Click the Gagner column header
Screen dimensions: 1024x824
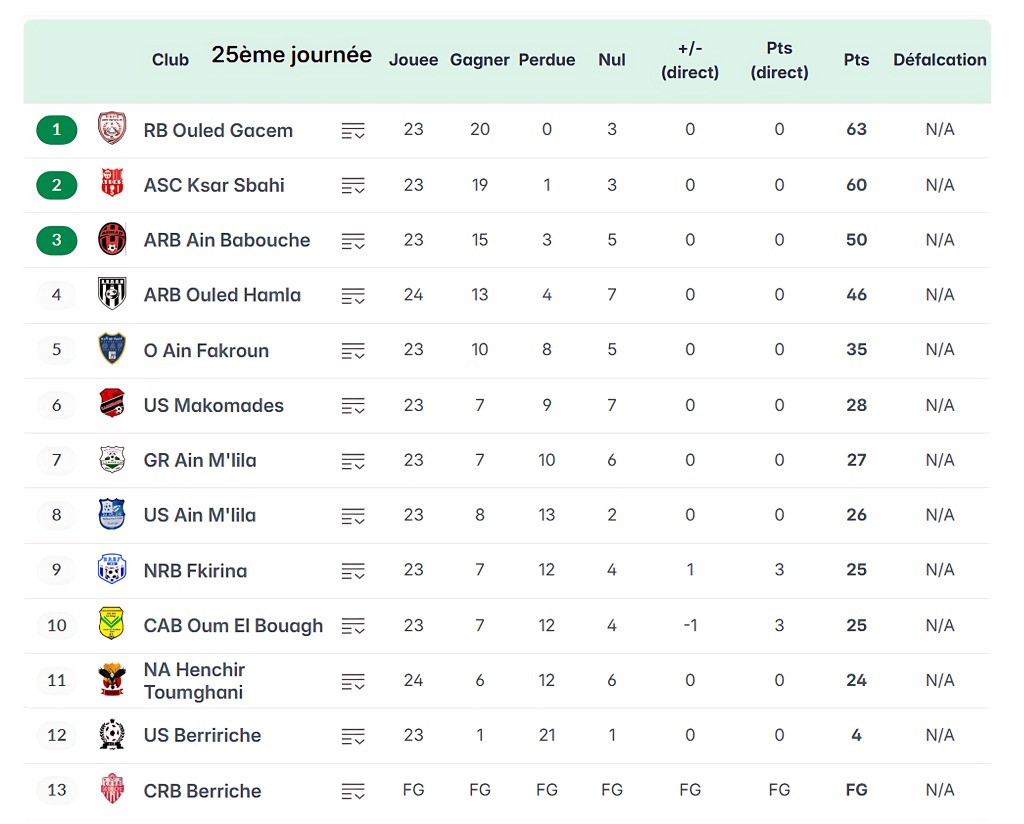point(480,60)
